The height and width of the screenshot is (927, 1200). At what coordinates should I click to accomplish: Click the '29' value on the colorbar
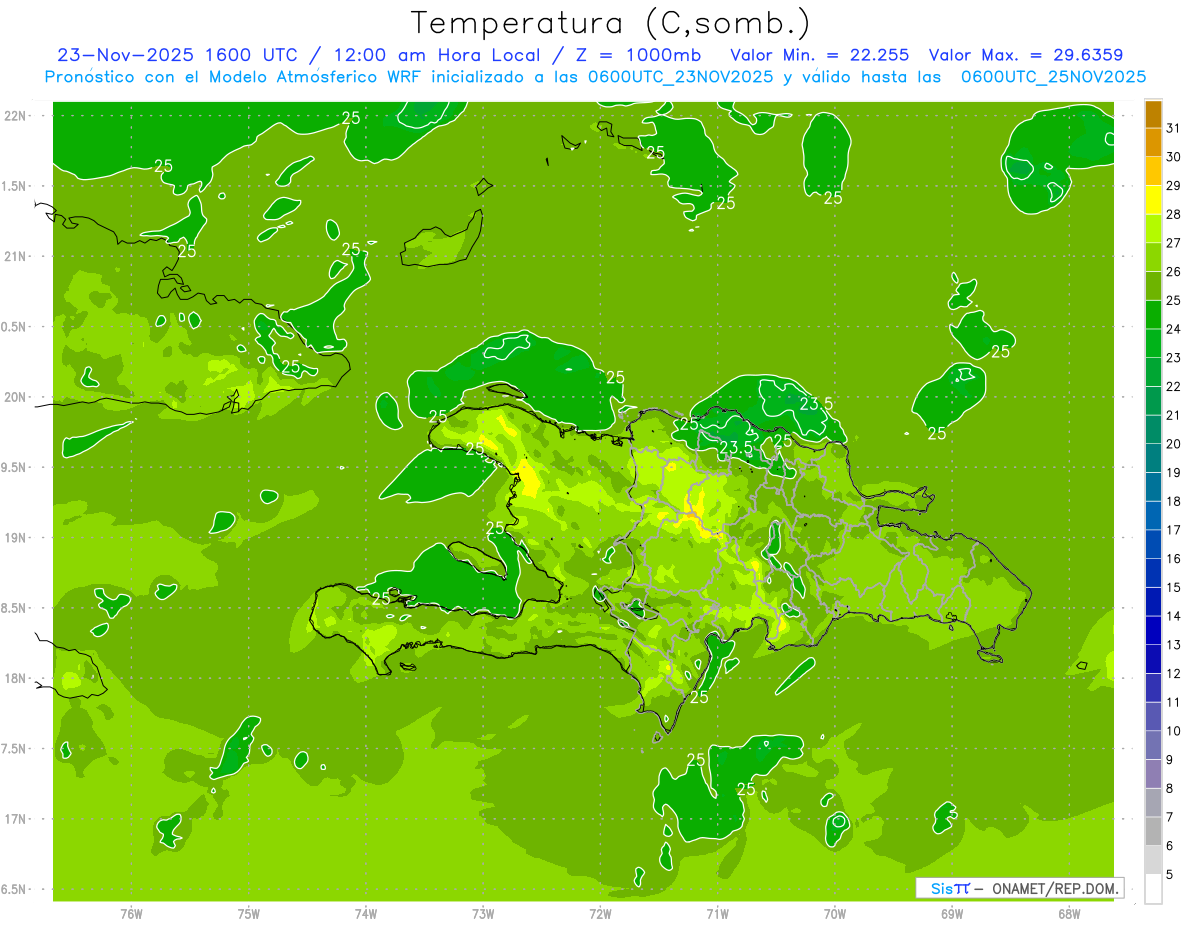point(1174,185)
